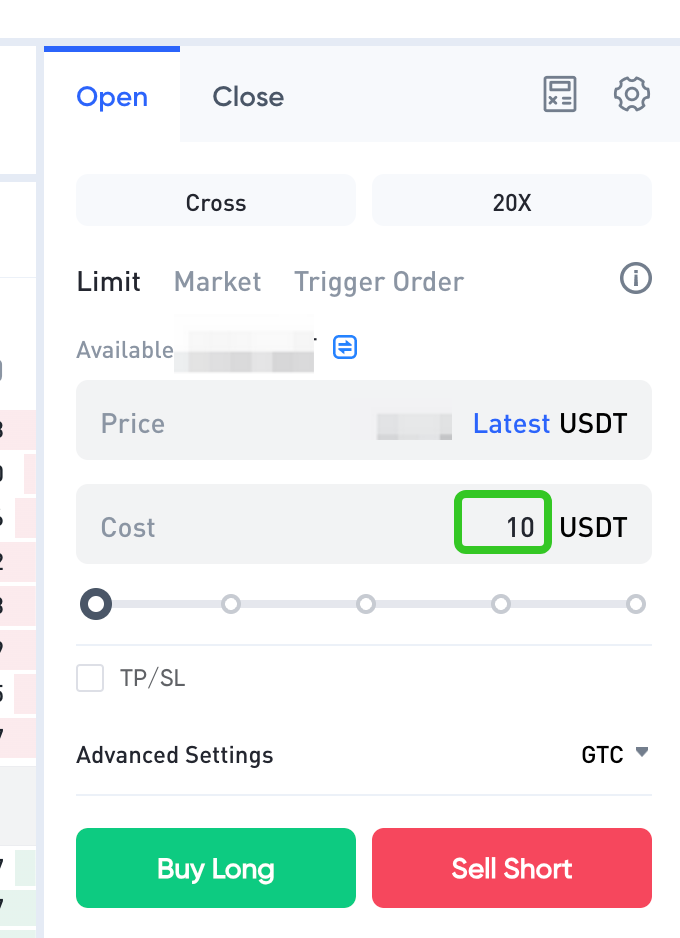The height and width of the screenshot is (938, 680).
Task: Set slider to the middle 50% point
Action: pos(366,604)
